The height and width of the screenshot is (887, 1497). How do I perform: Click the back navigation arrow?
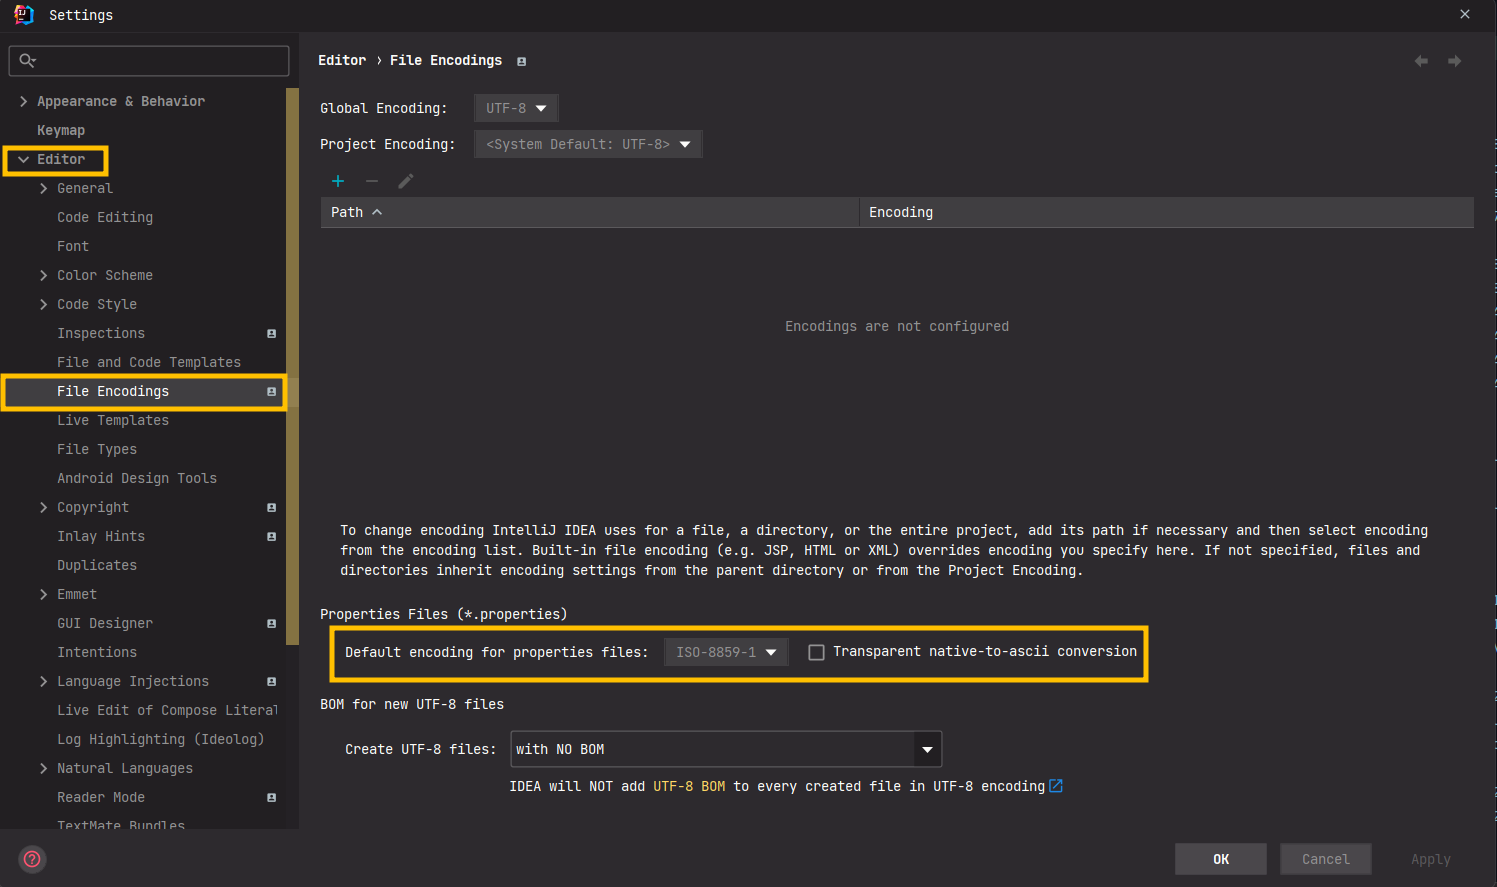1421,61
